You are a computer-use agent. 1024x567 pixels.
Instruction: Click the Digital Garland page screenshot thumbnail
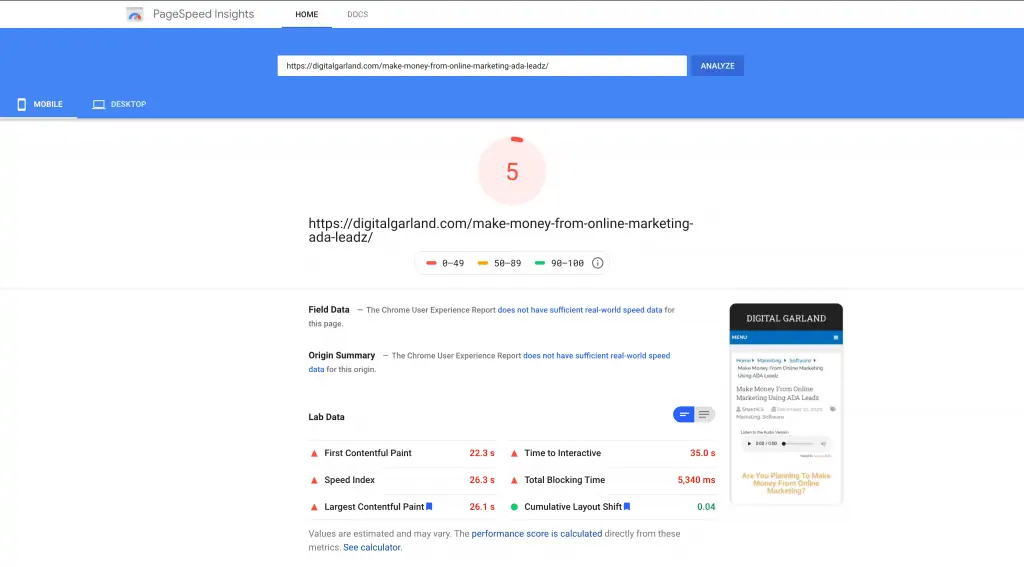pos(786,404)
